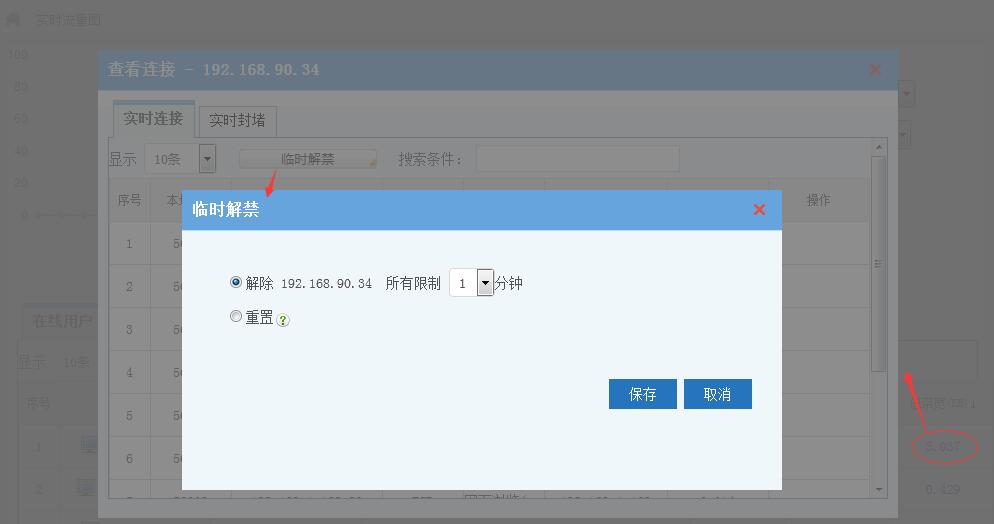The width and height of the screenshot is (994, 524).
Task: Close the 查看连接 window with its X
Action: [x=875, y=69]
